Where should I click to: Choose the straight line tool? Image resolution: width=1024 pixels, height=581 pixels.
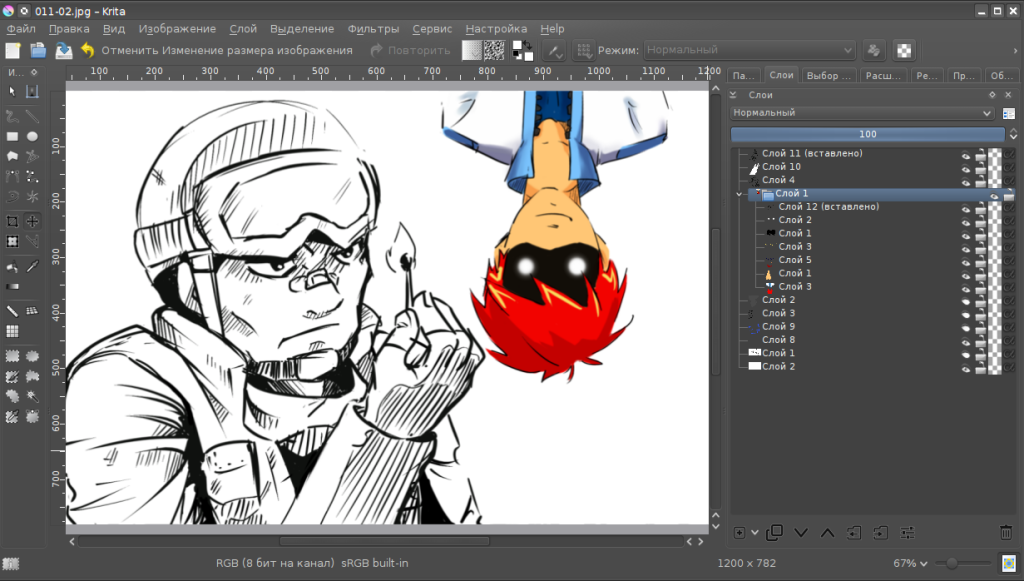click(x=32, y=117)
